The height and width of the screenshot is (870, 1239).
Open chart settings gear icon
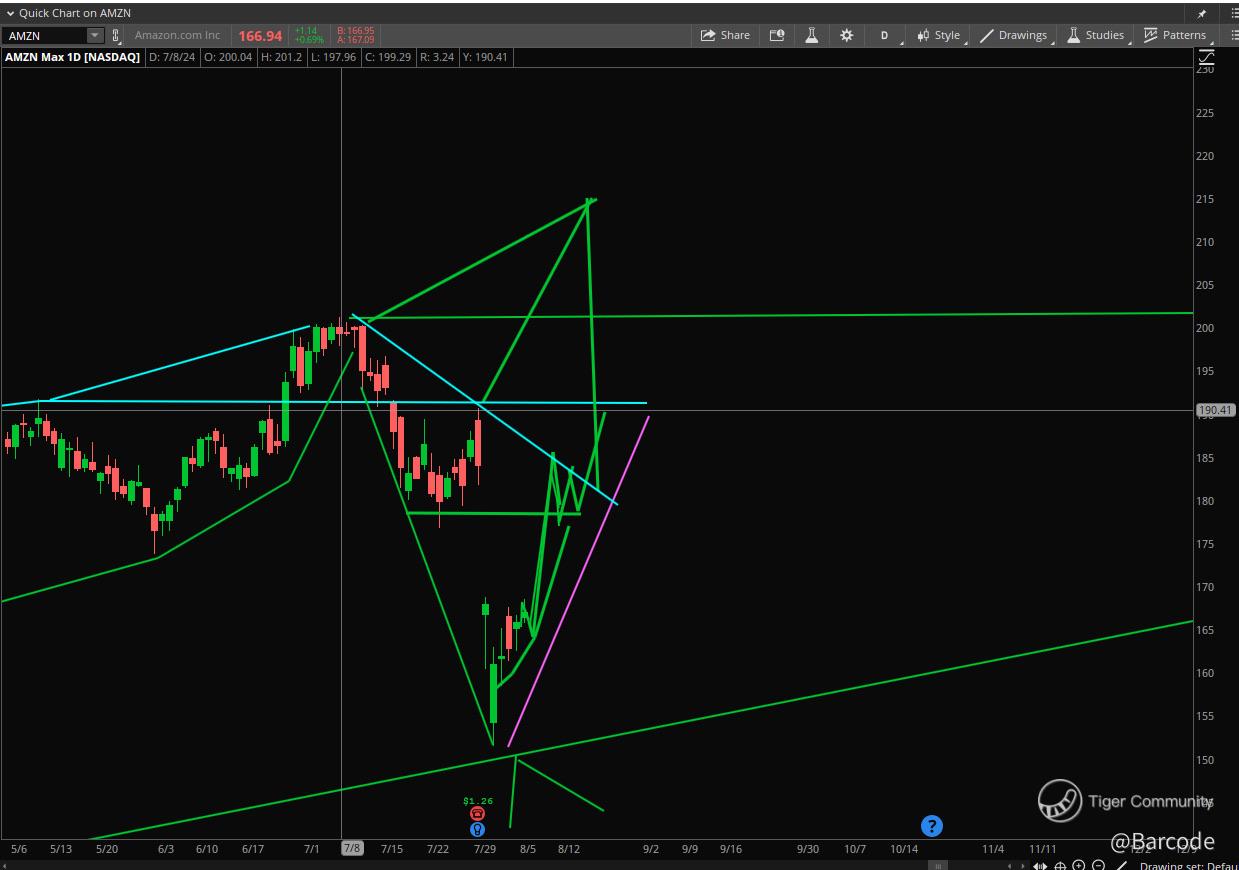point(846,35)
